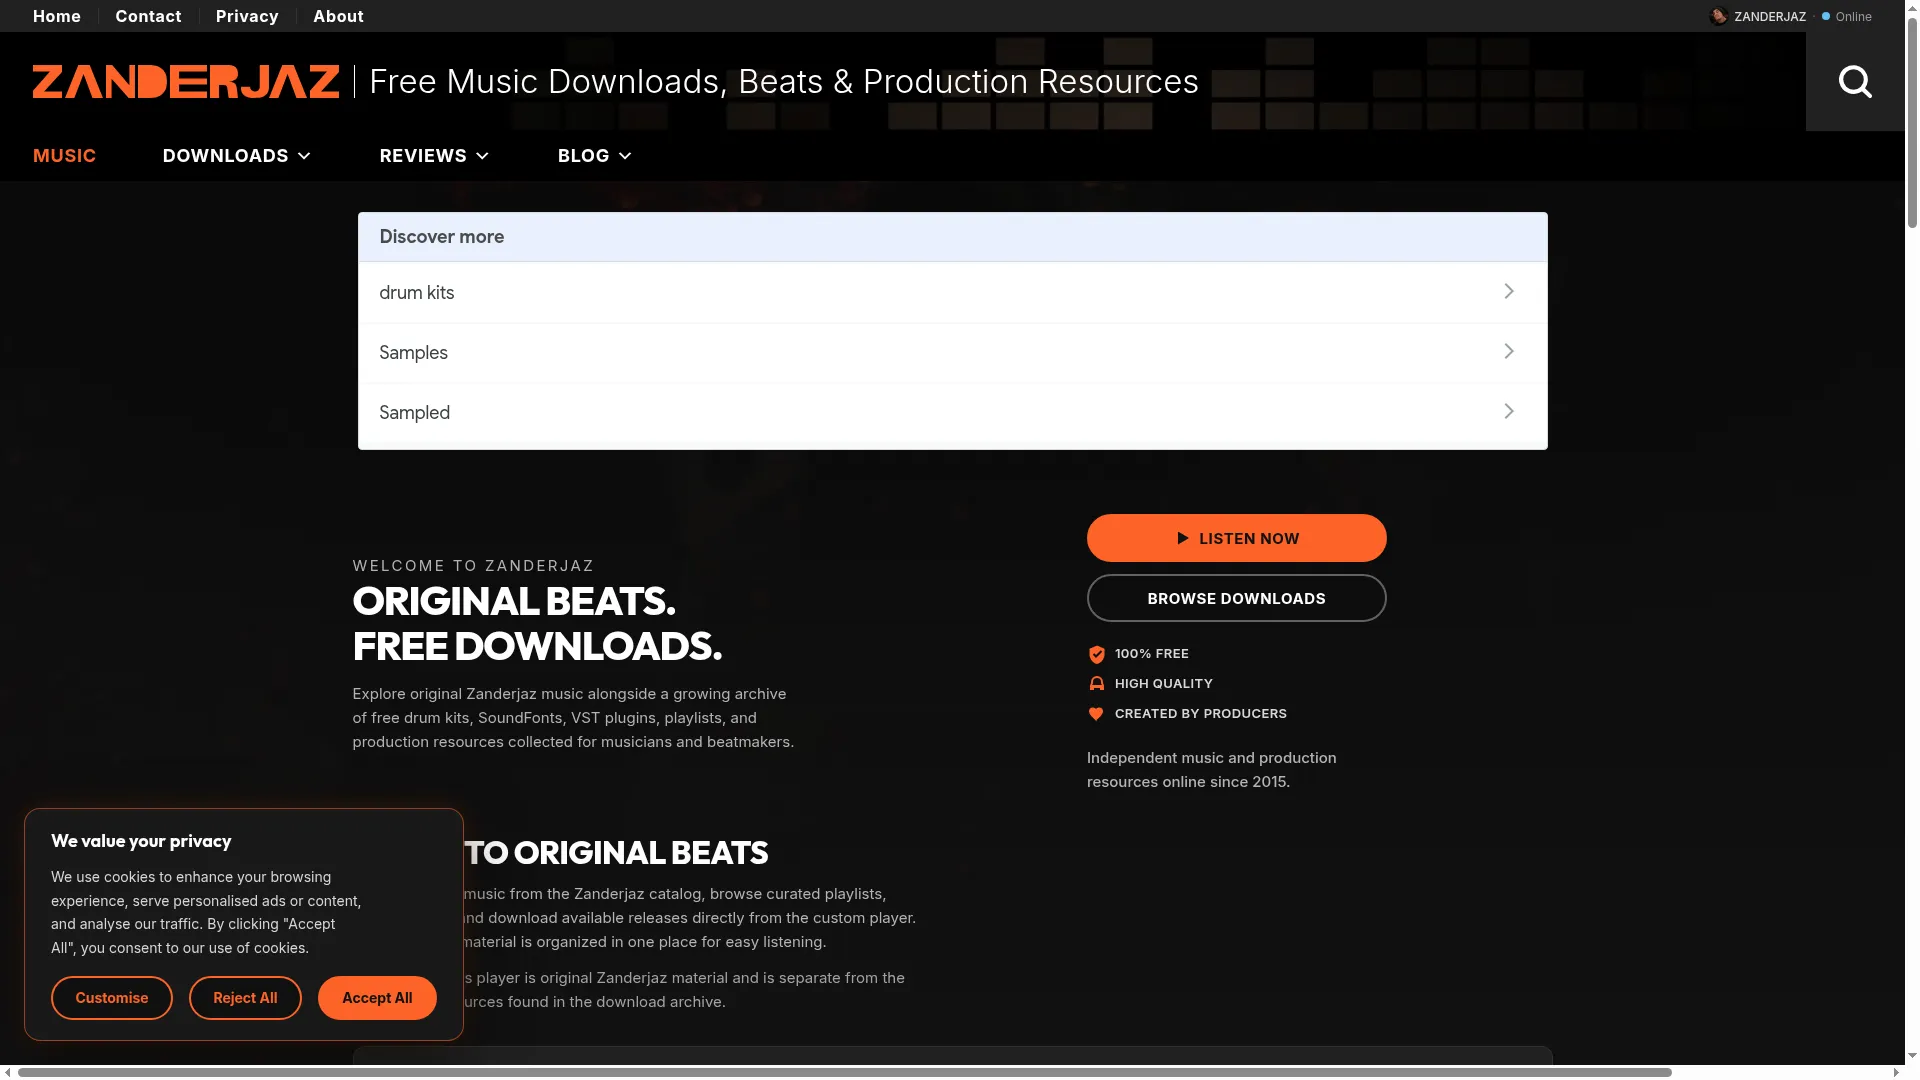Click the '100% FREE' label
The image size is (1920, 1080).
[x=1152, y=654]
